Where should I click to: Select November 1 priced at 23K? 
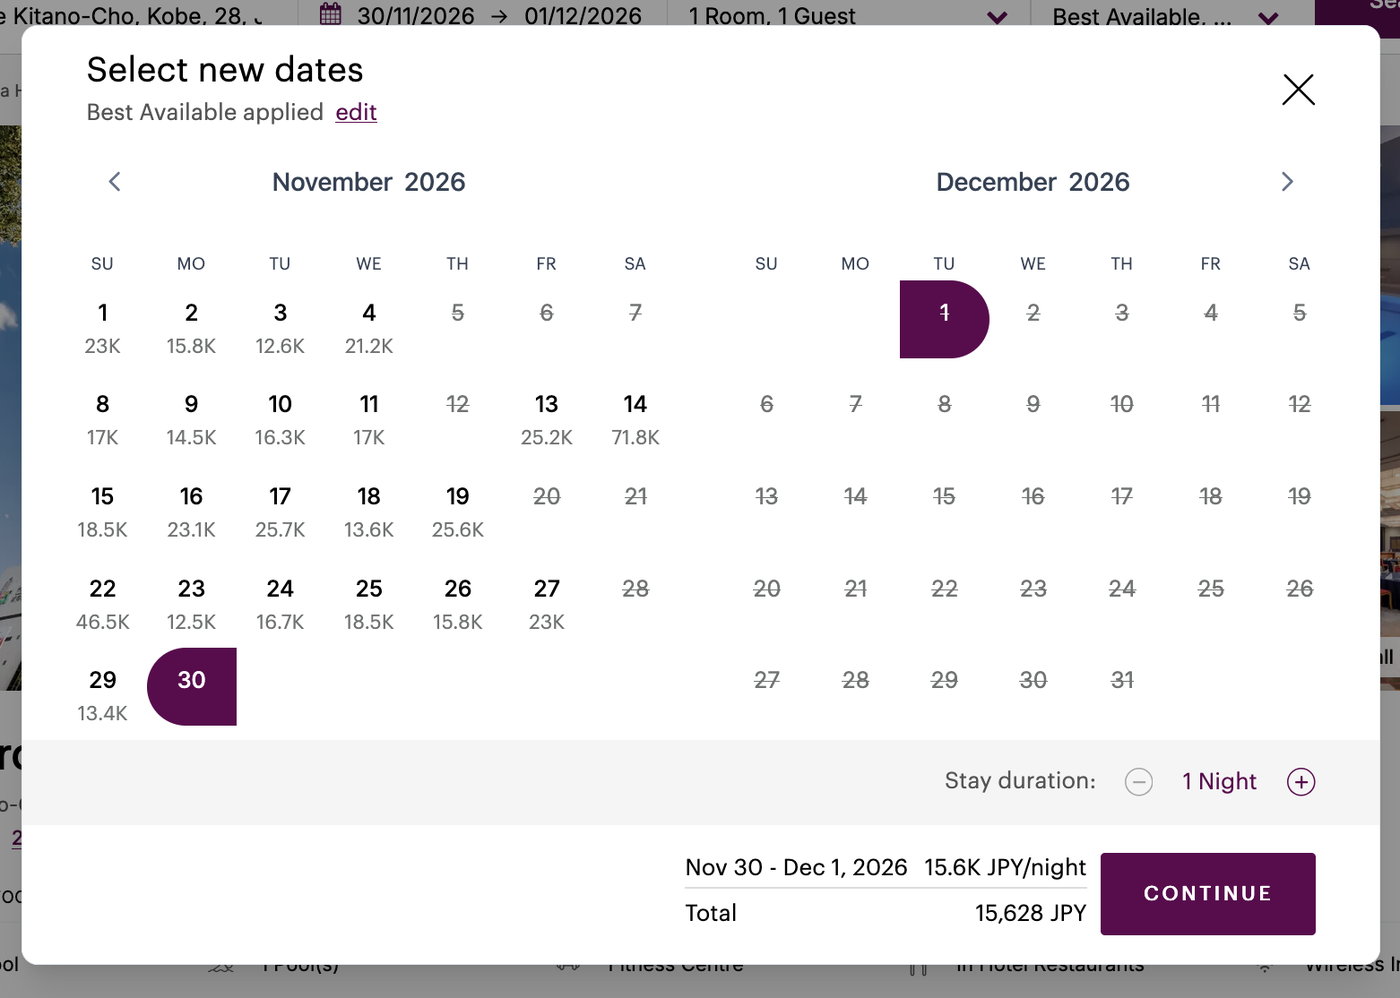(102, 328)
